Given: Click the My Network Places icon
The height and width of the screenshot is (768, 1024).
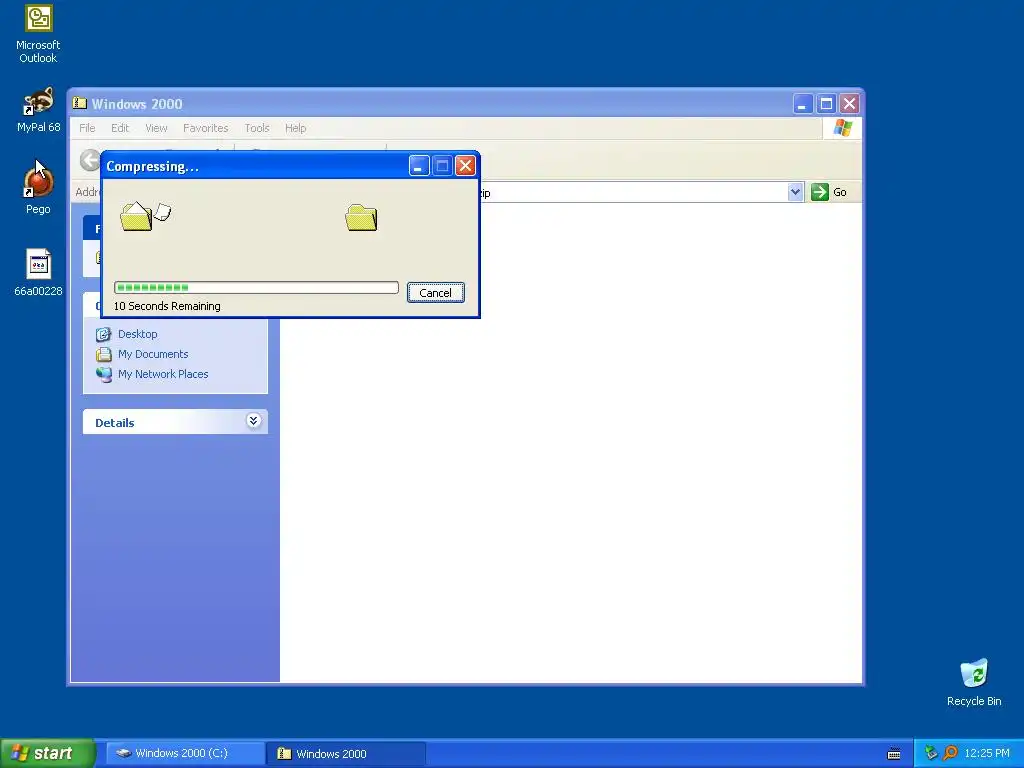Looking at the screenshot, I should tap(104, 374).
